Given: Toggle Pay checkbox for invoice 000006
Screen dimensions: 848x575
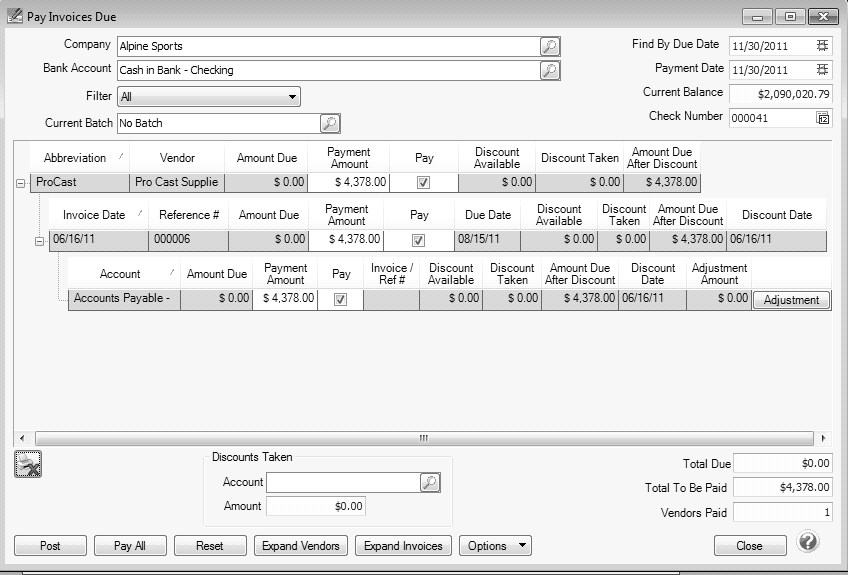Looking at the screenshot, I should click(418, 240).
